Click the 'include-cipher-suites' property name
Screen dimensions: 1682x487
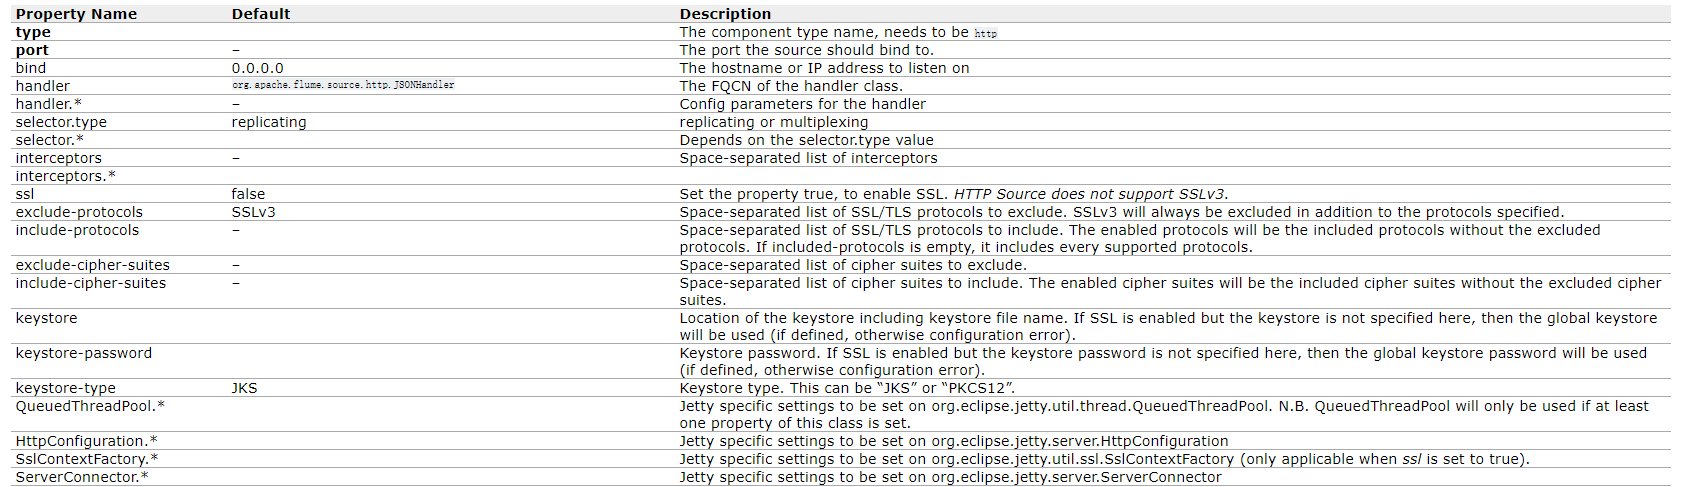91,283
